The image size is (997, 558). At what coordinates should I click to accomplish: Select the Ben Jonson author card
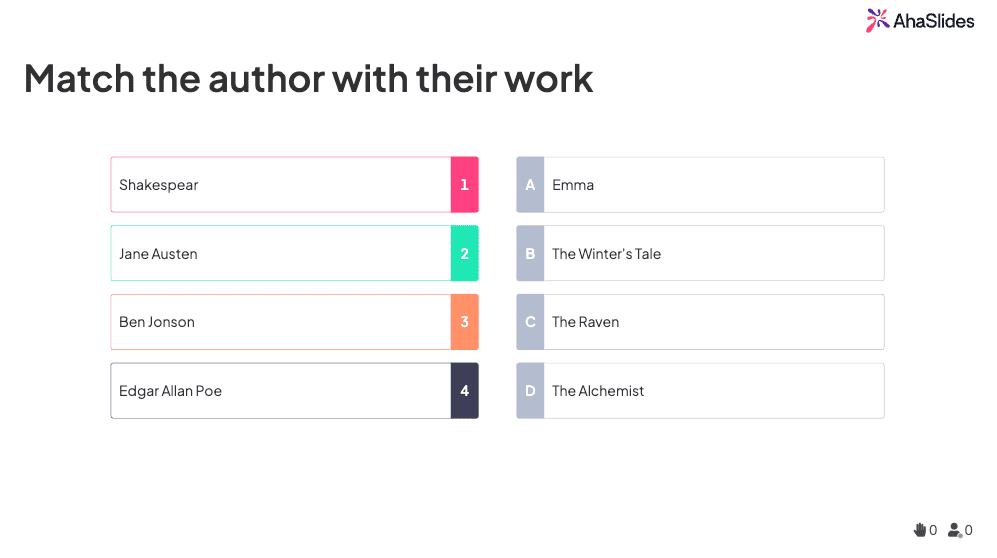click(x=294, y=322)
